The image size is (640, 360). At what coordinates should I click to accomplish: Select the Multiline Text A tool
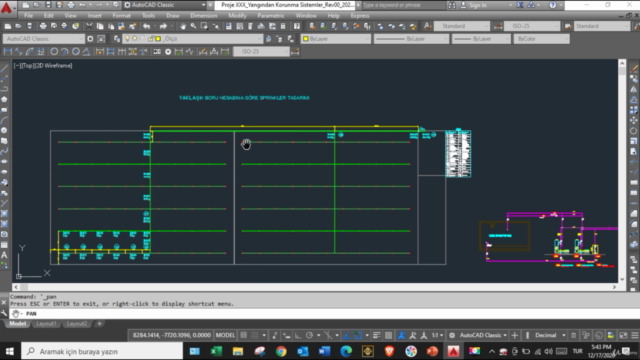[x=4, y=255]
